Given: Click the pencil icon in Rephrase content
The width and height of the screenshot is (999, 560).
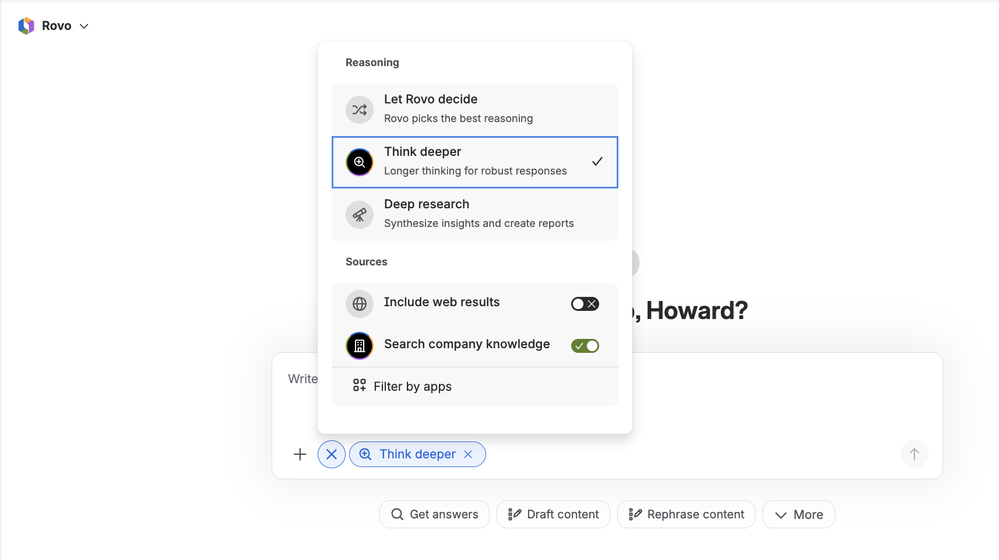Looking at the screenshot, I should point(635,514).
